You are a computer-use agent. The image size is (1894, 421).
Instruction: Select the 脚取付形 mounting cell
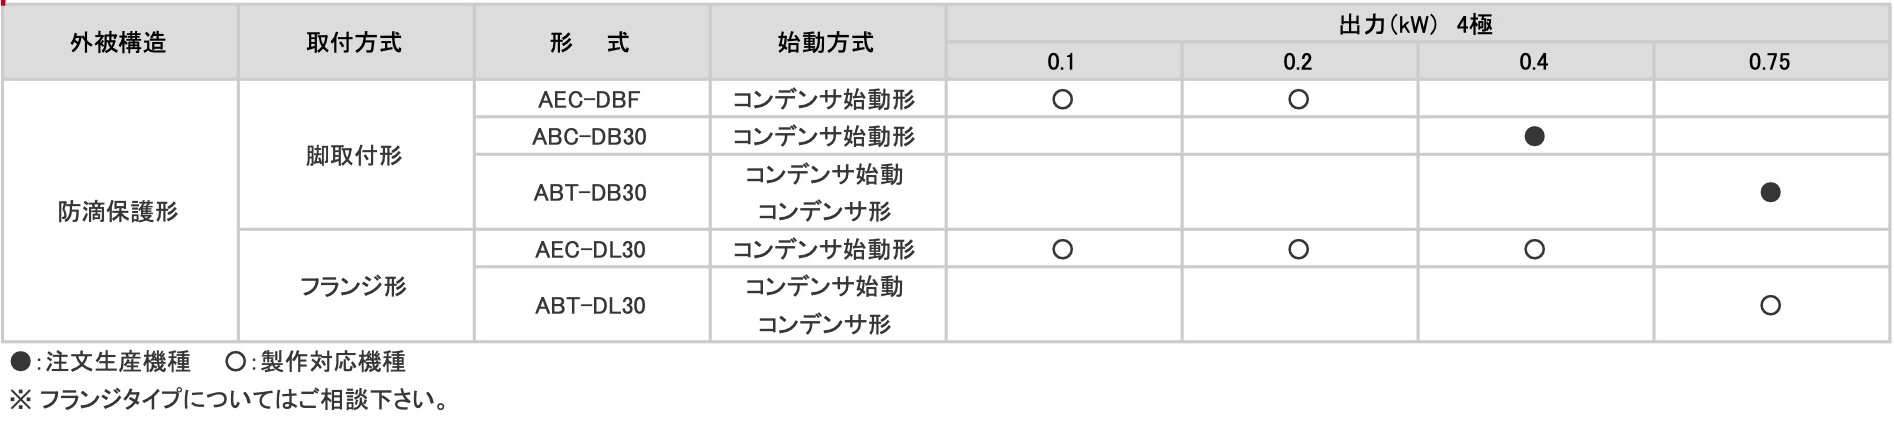click(x=354, y=155)
